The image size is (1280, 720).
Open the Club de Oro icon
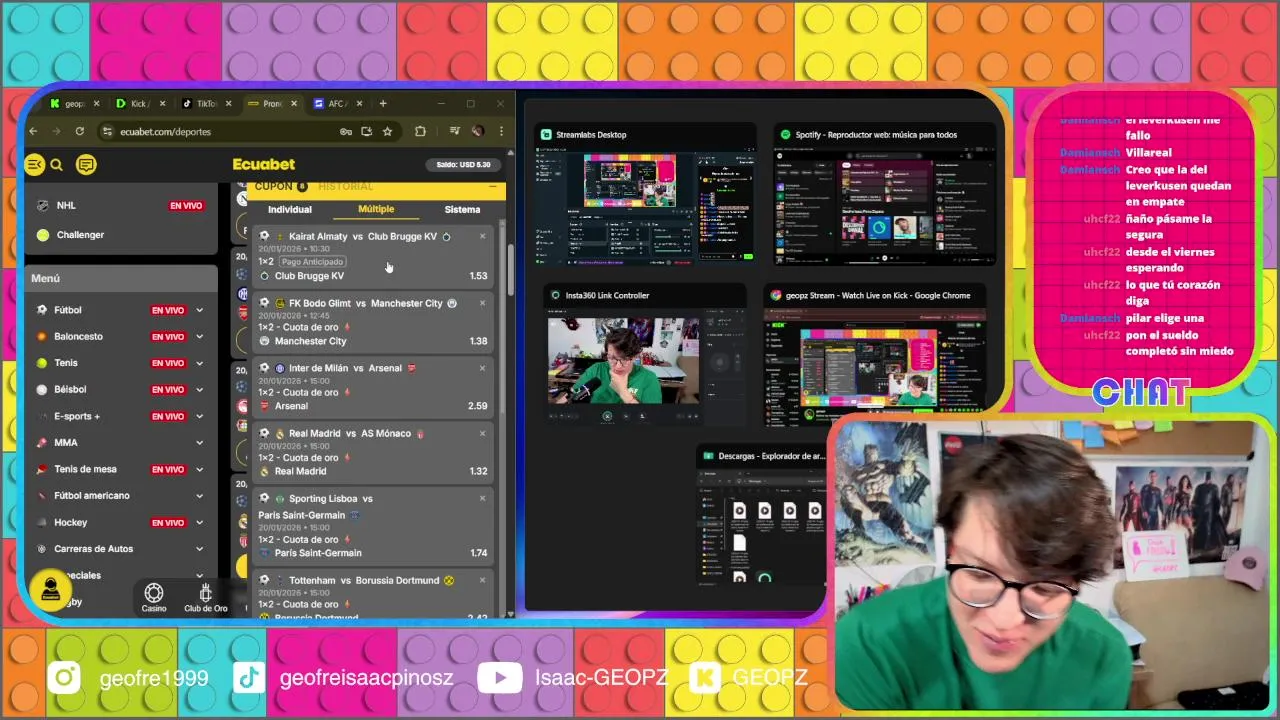pos(206,598)
